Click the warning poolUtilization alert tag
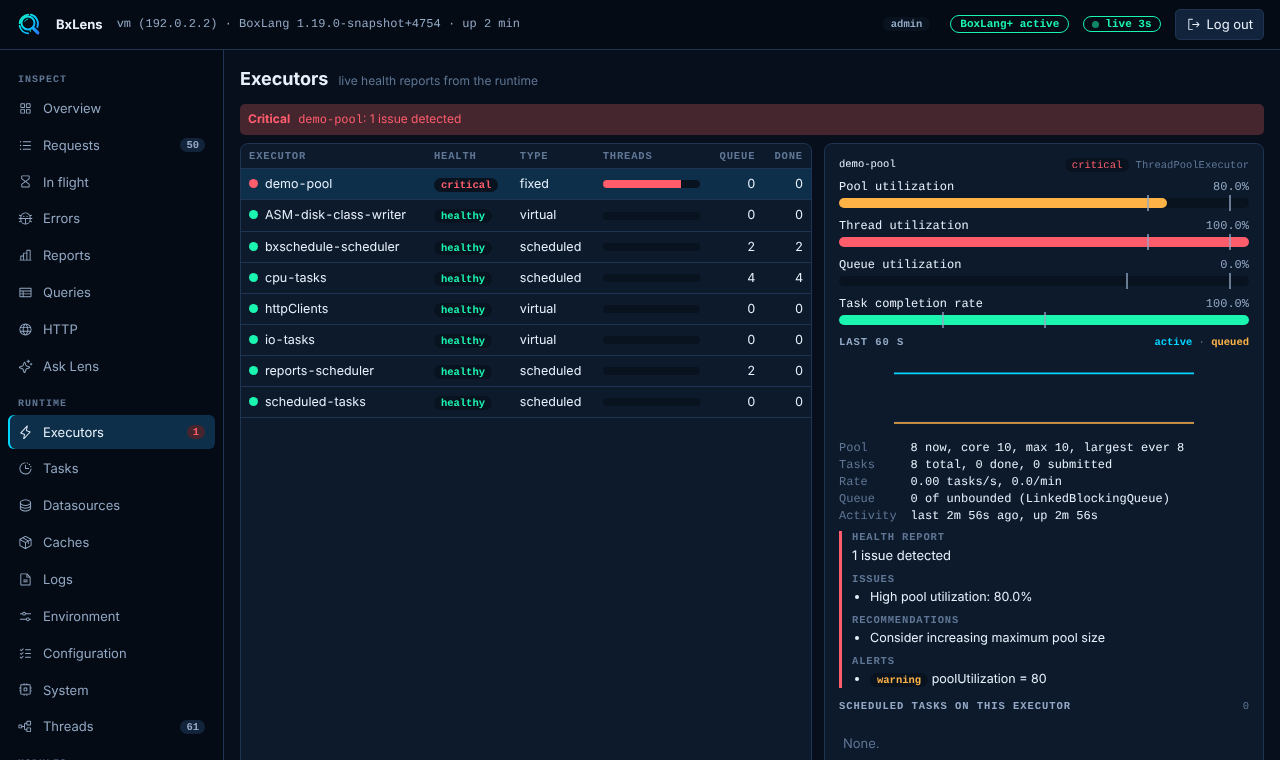 click(899, 680)
